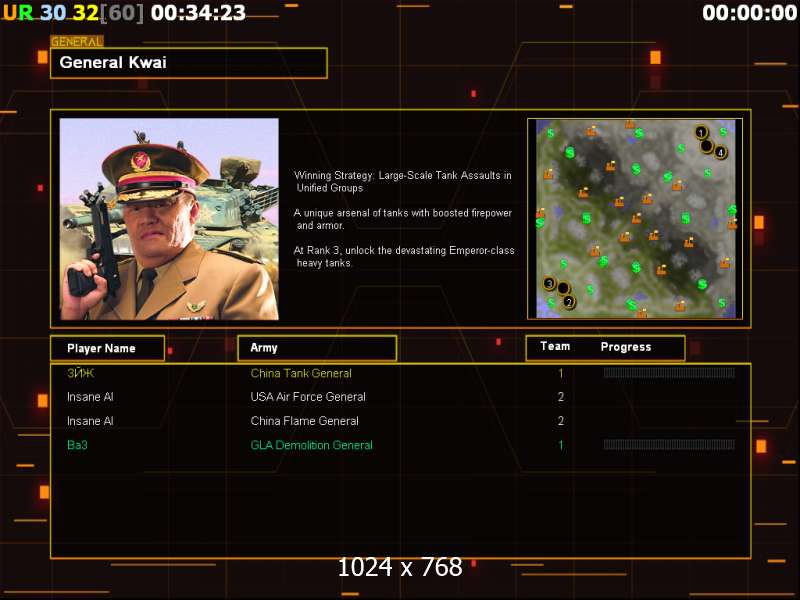Click the green supply icon below marker 3
Viewport: 800px width, 600px height.
click(x=551, y=303)
